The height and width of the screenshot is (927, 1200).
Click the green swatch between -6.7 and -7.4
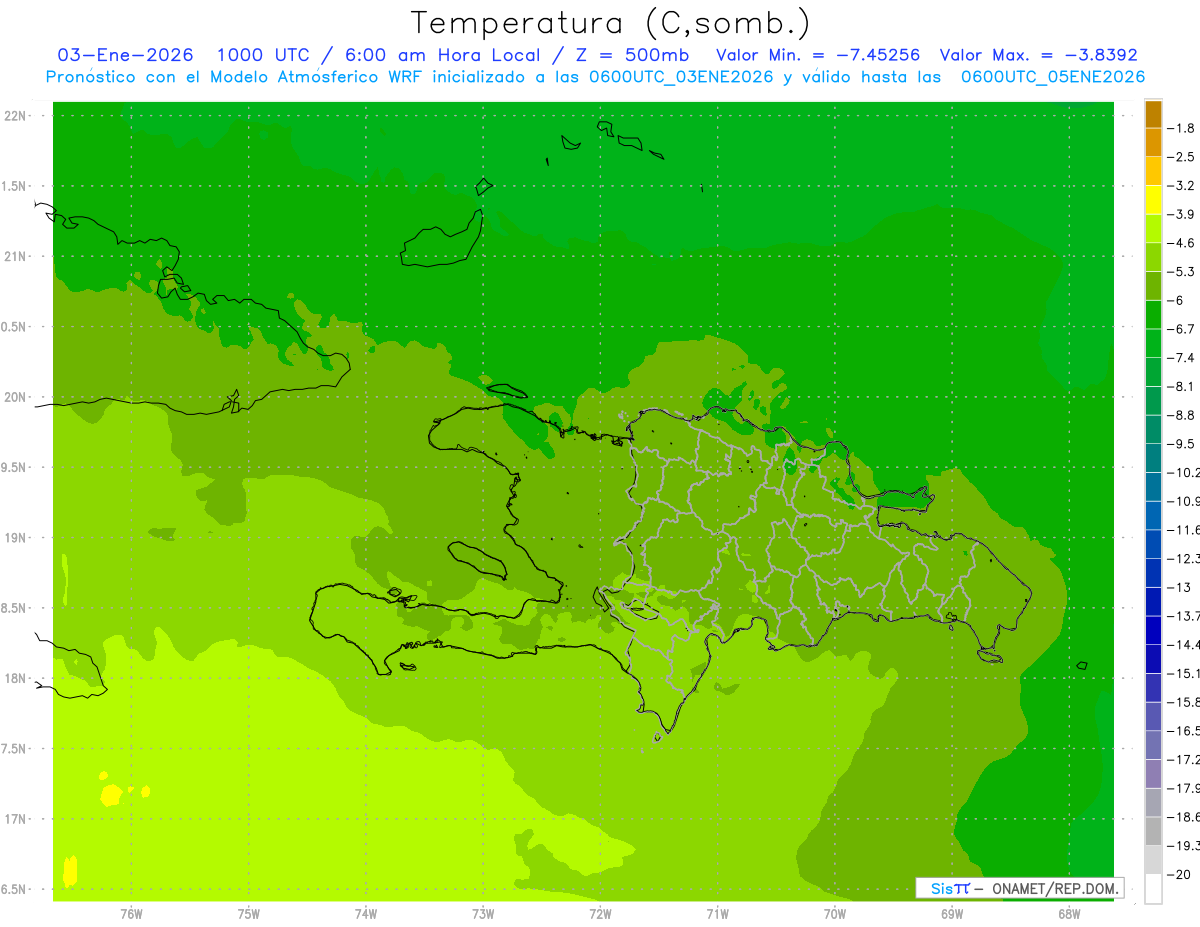click(1153, 344)
